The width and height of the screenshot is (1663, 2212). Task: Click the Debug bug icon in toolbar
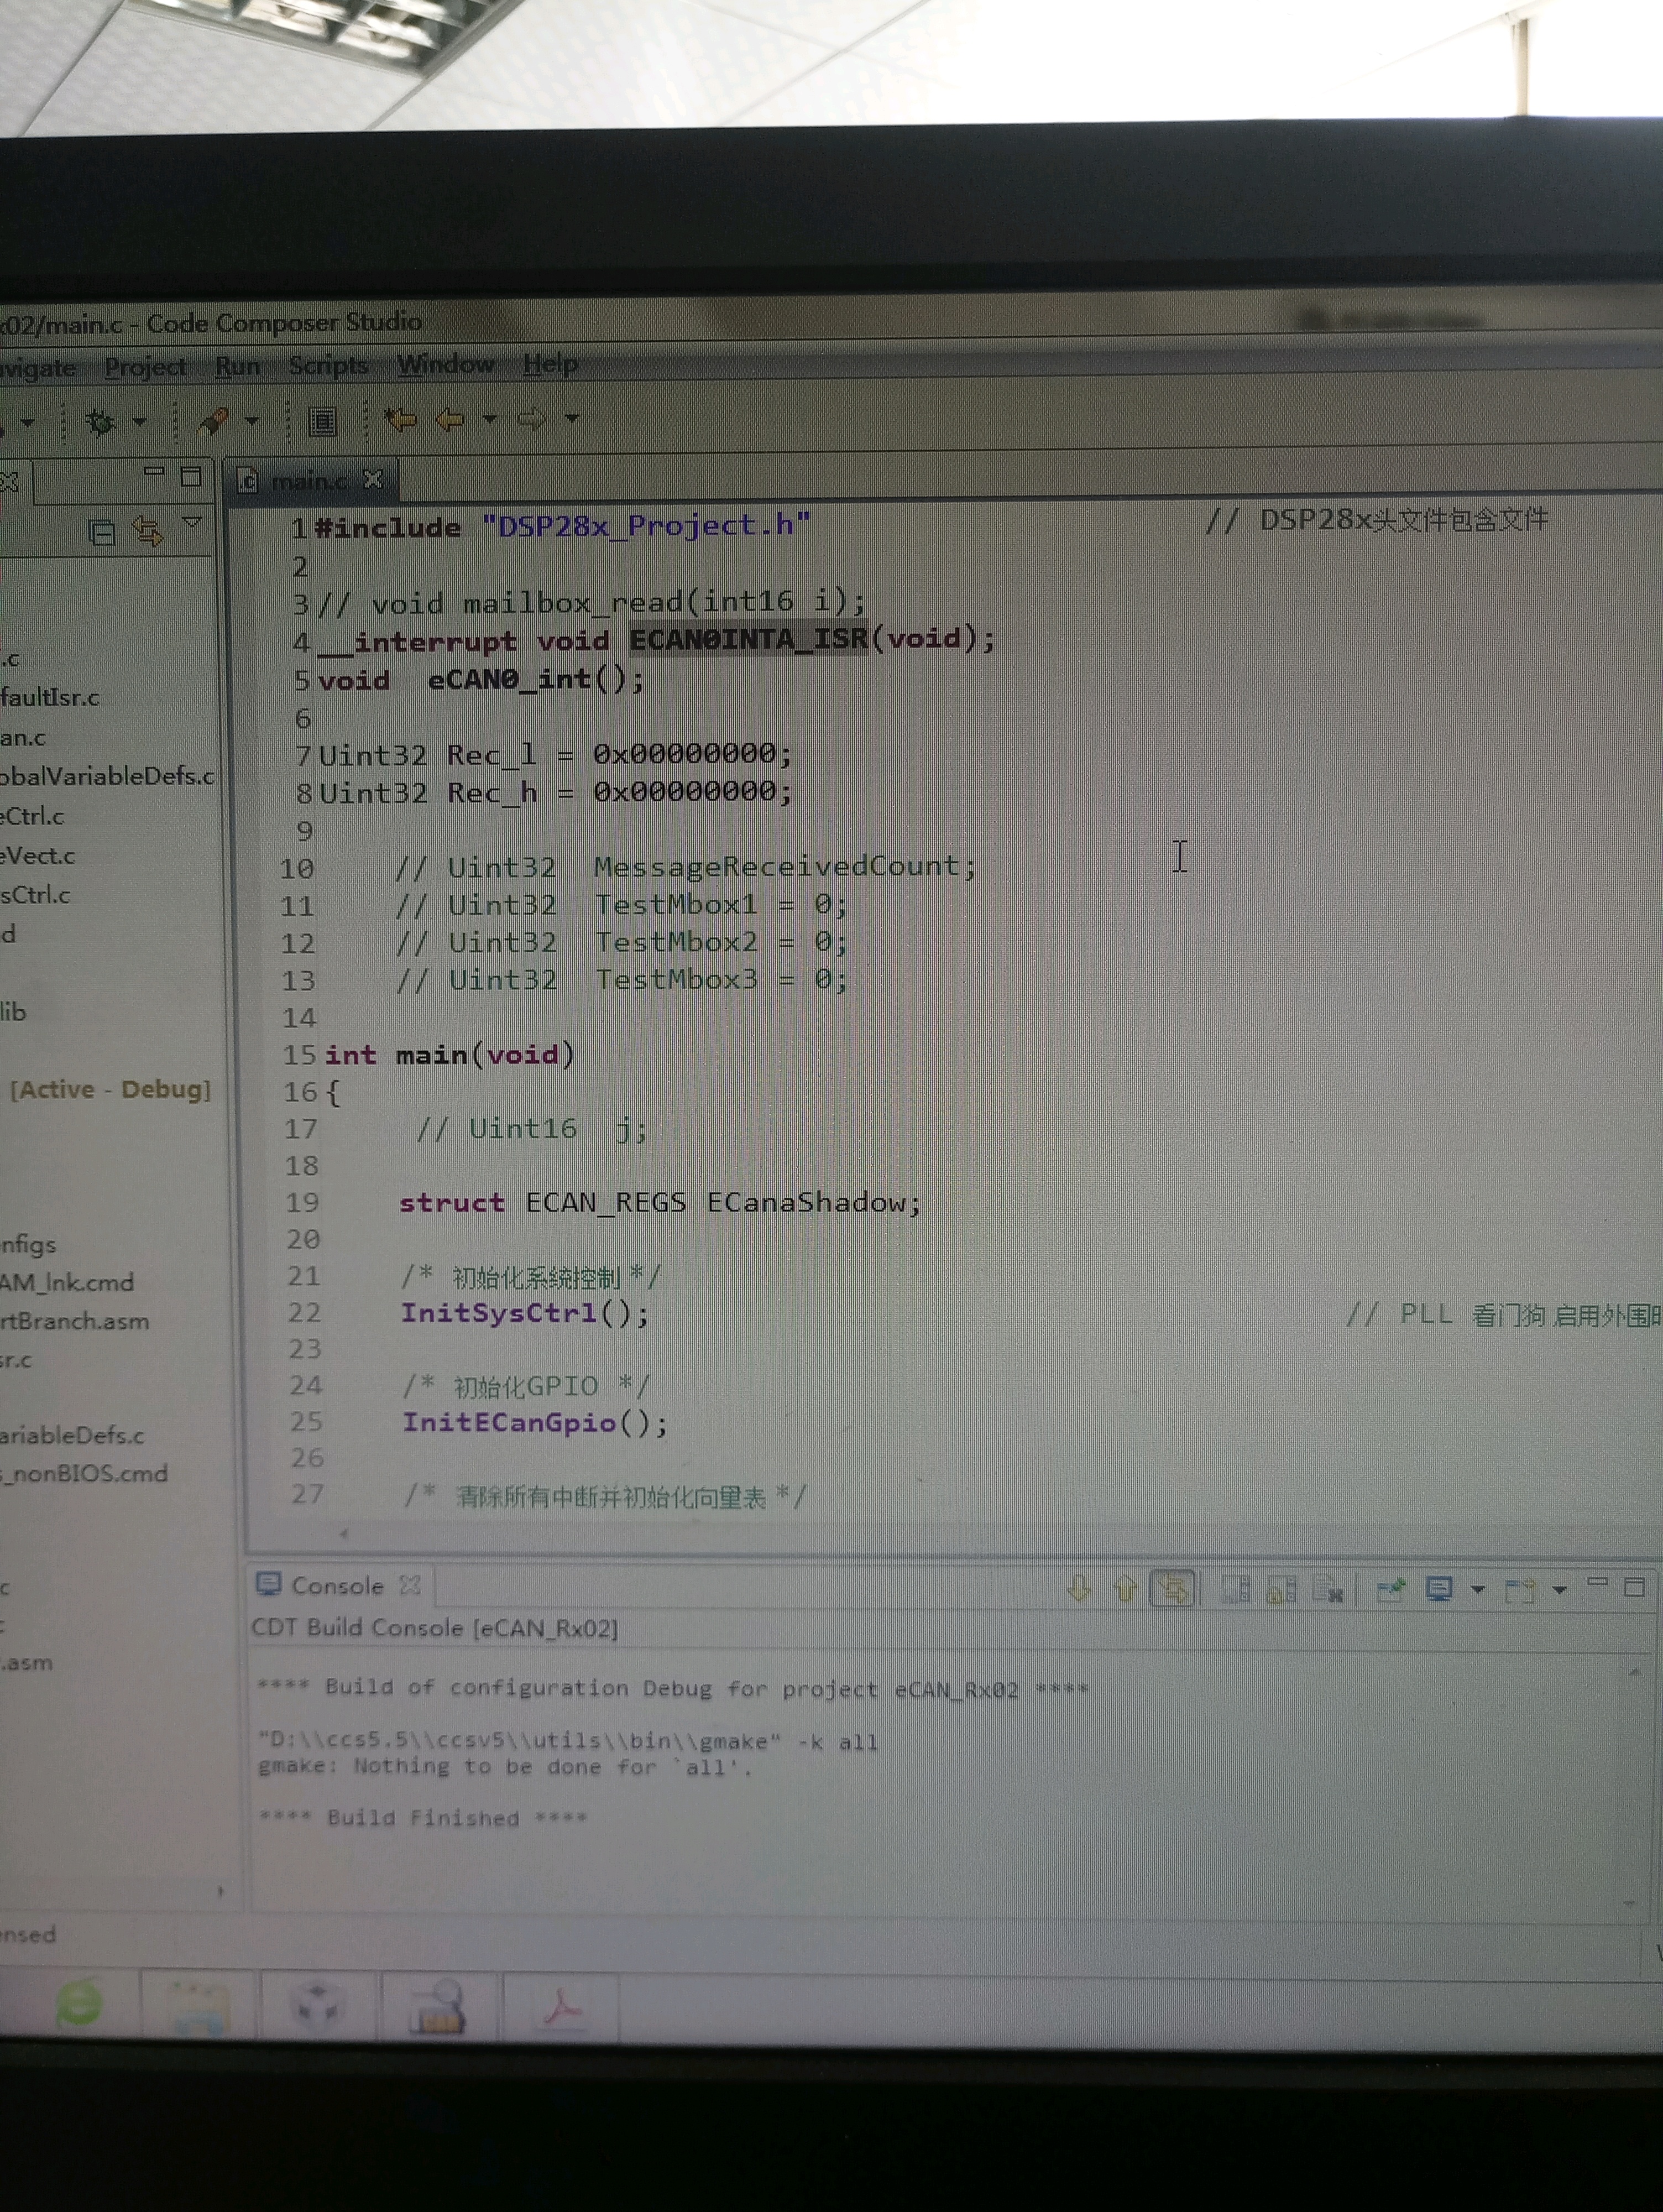tap(100, 422)
